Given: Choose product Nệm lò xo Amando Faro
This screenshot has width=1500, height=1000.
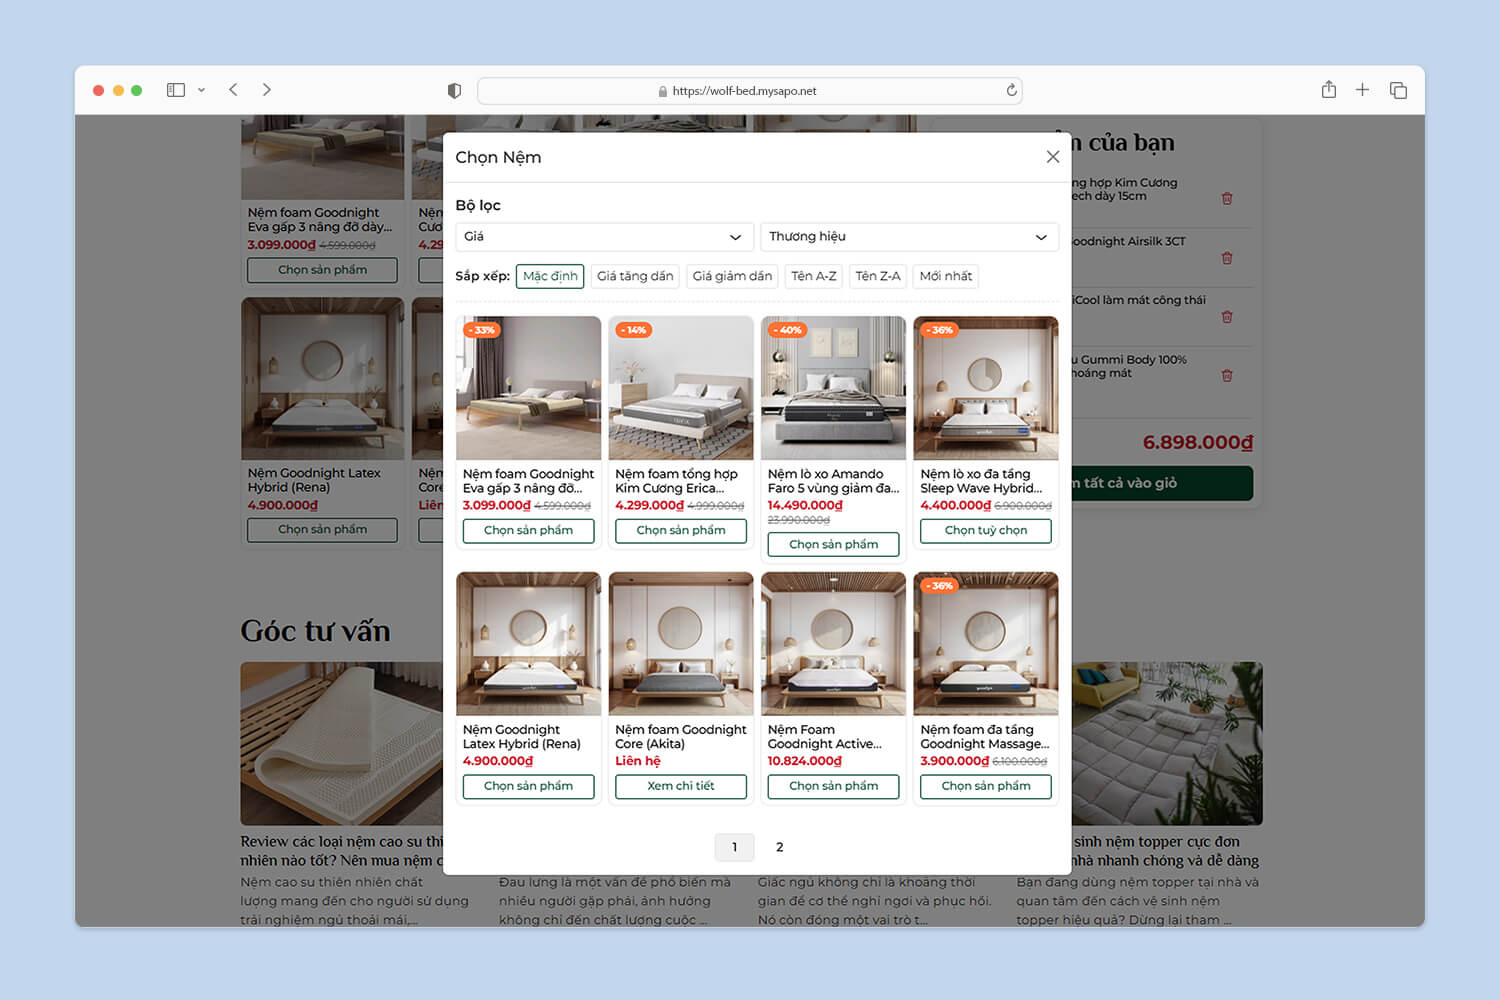Looking at the screenshot, I should [833, 544].
